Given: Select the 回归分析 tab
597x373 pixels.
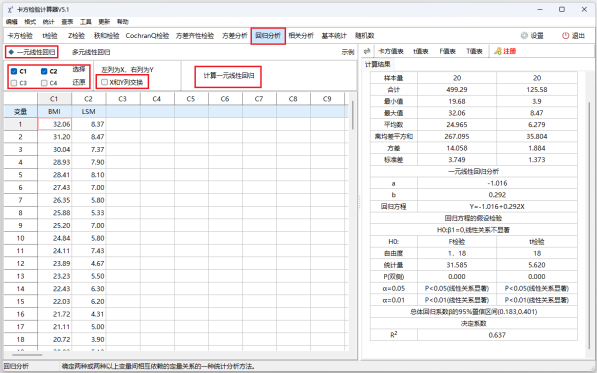Looking at the screenshot, I should coord(268,36).
